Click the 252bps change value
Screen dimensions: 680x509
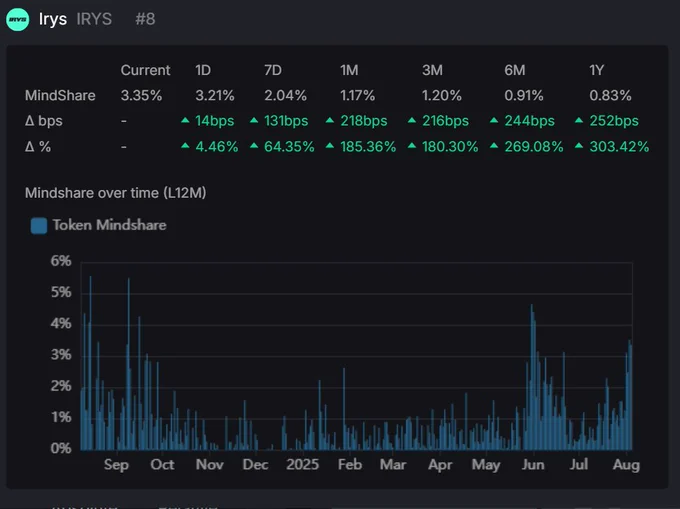coord(614,121)
